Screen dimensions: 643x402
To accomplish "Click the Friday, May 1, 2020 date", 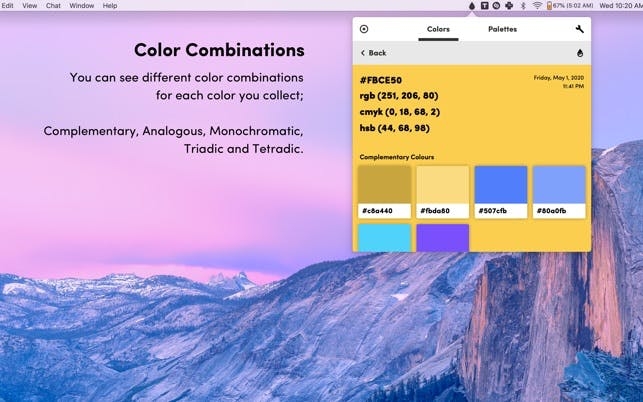I will [x=559, y=78].
